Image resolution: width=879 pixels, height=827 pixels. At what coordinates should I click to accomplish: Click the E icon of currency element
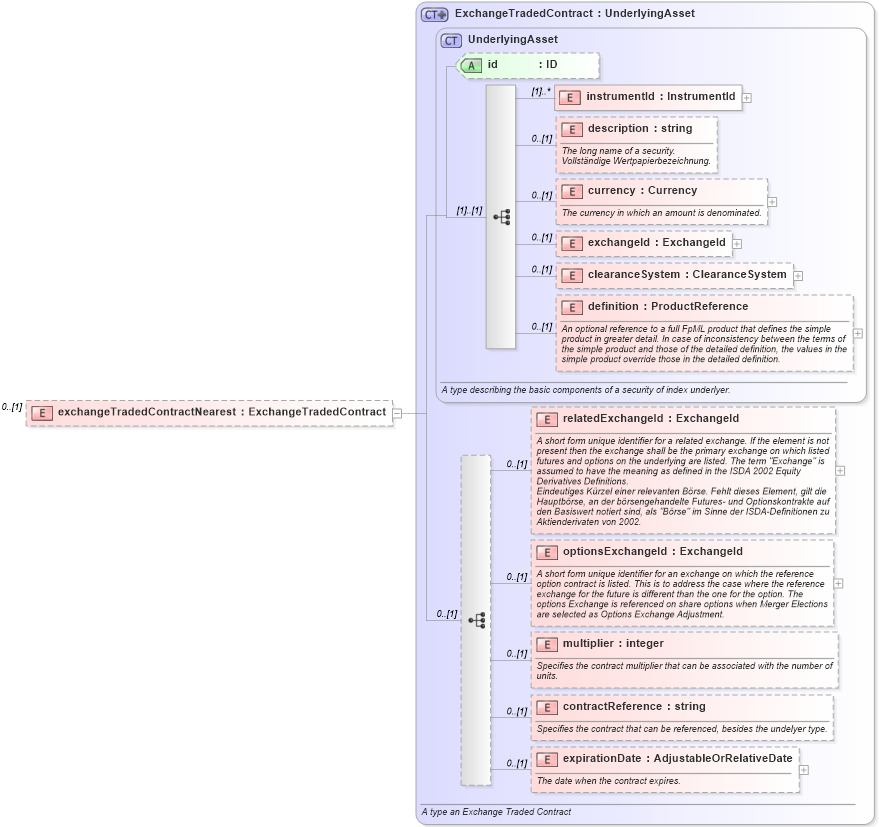click(x=572, y=192)
